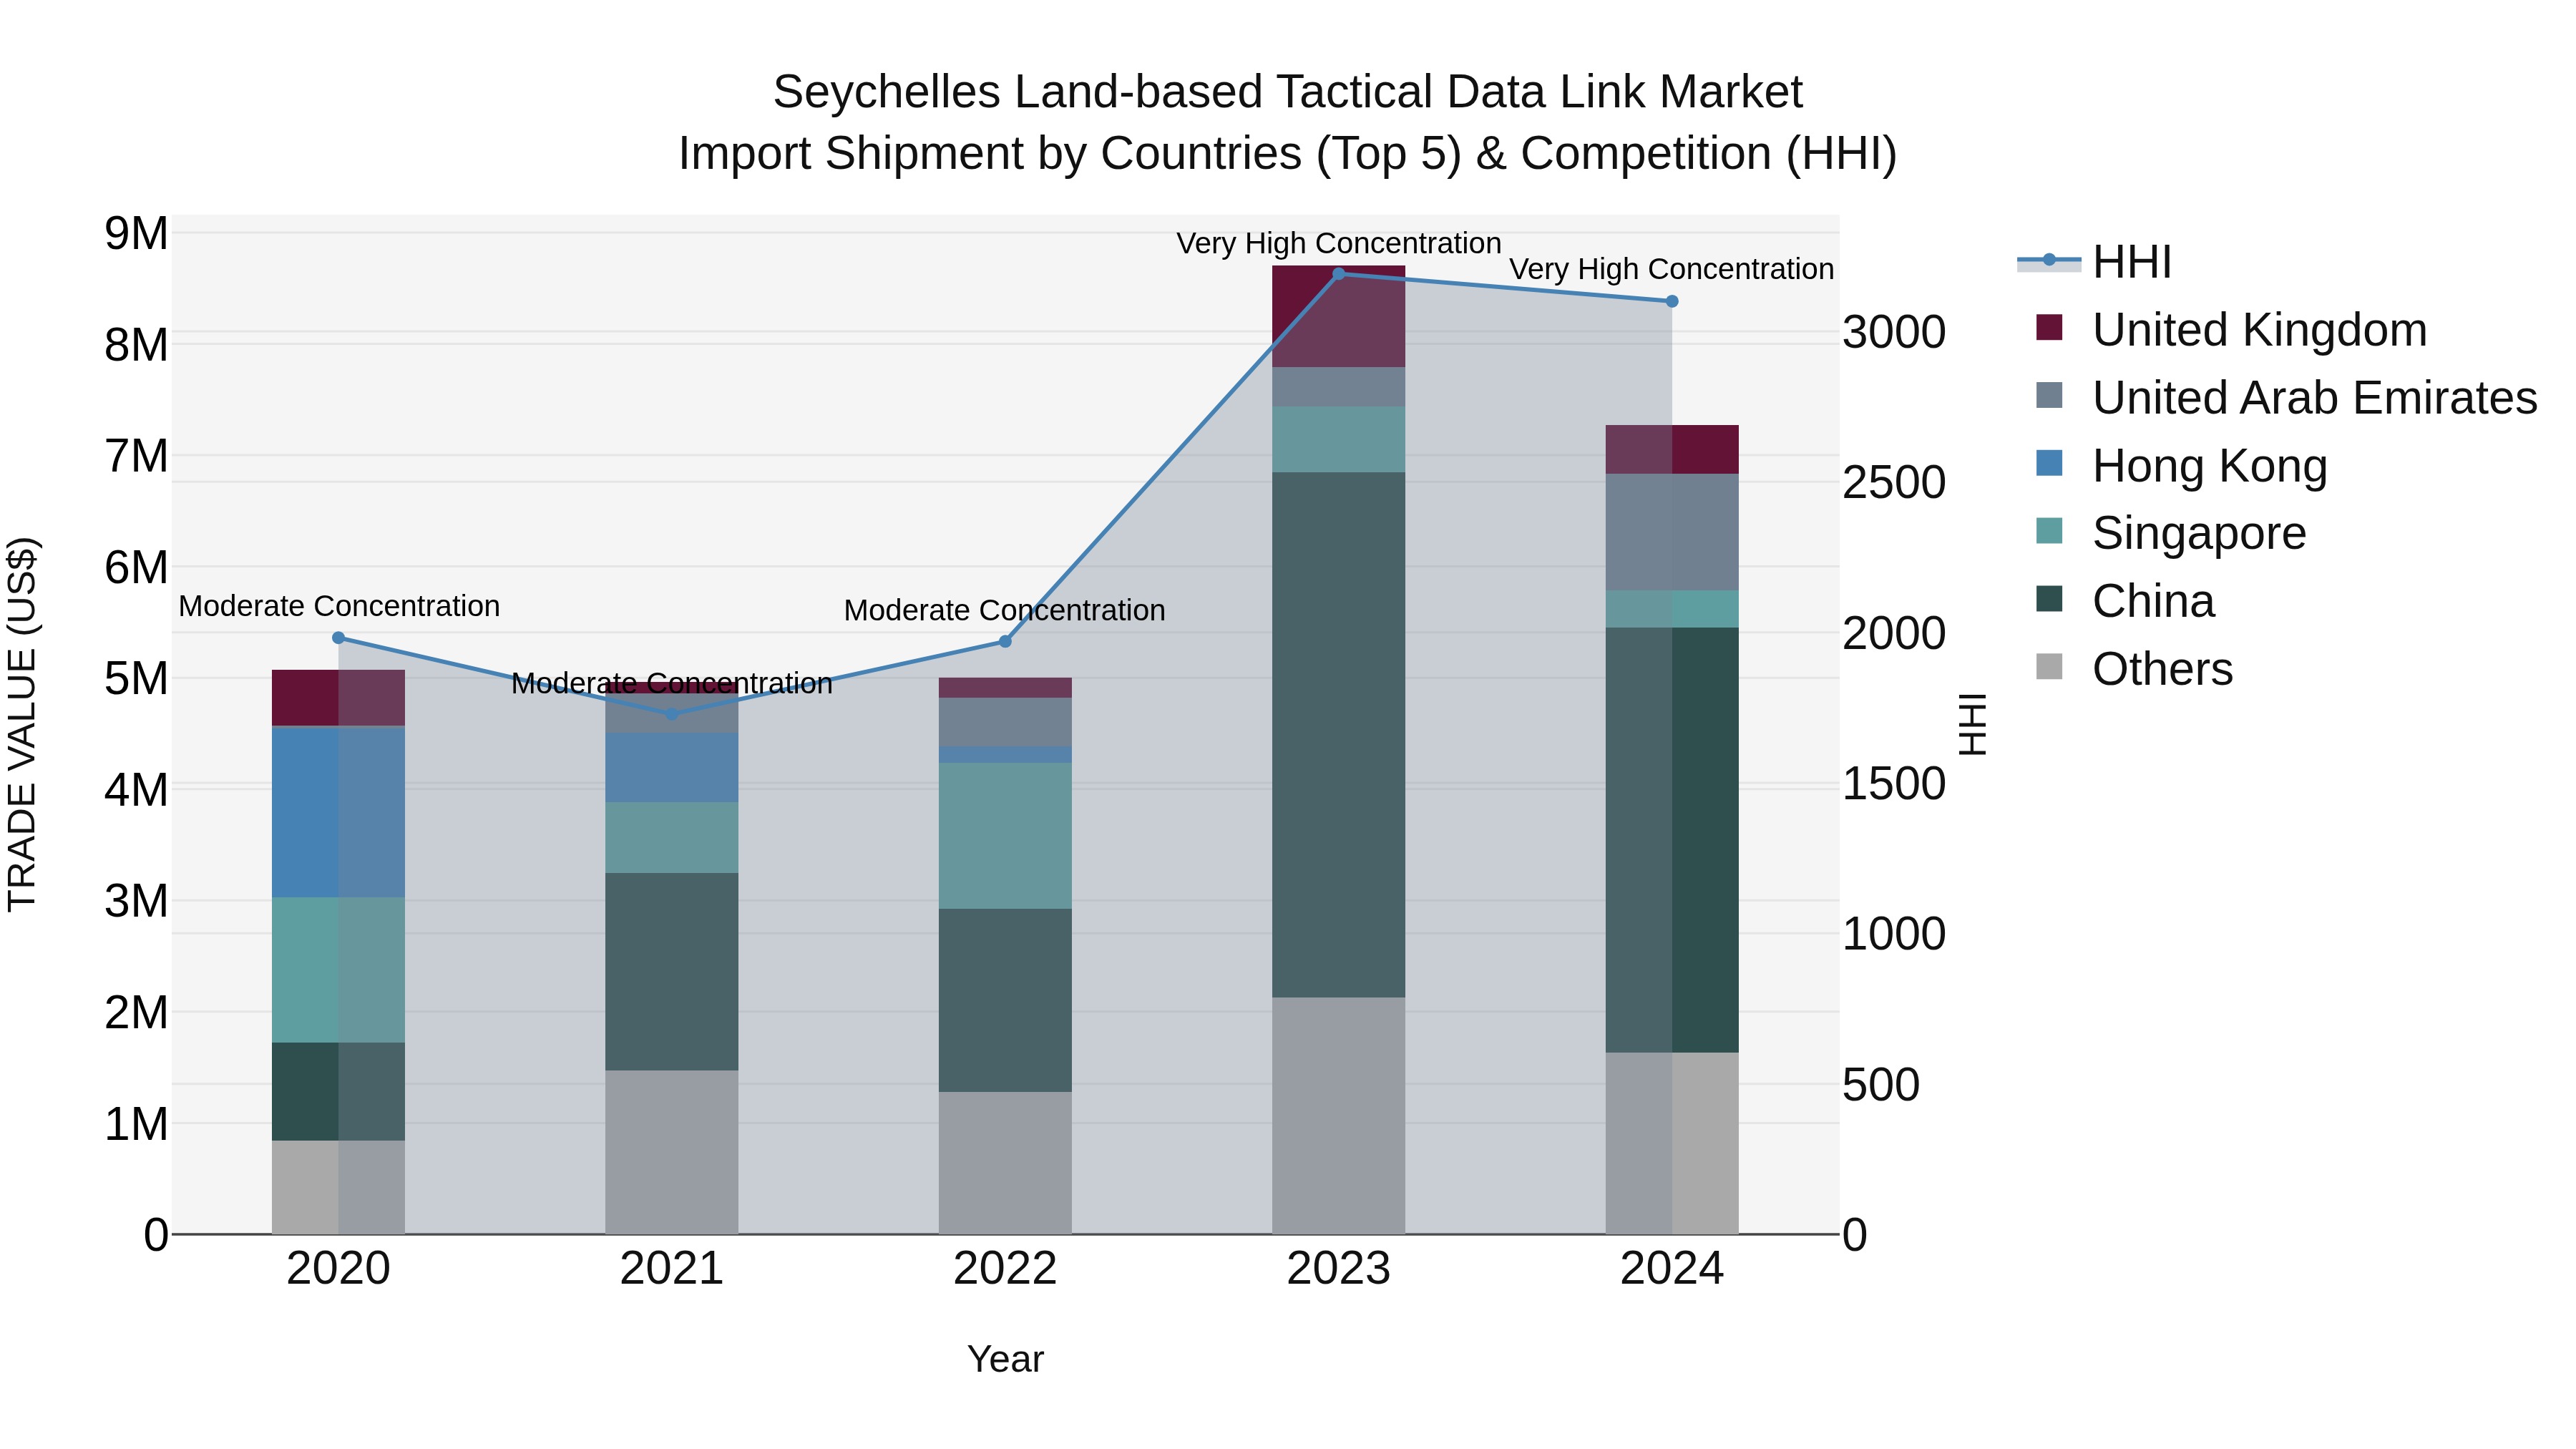Image resolution: width=2576 pixels, height=1449 pixels.
Task: Click the United Kingdom maroon legend swatch
Action: tap(2049, 328)
